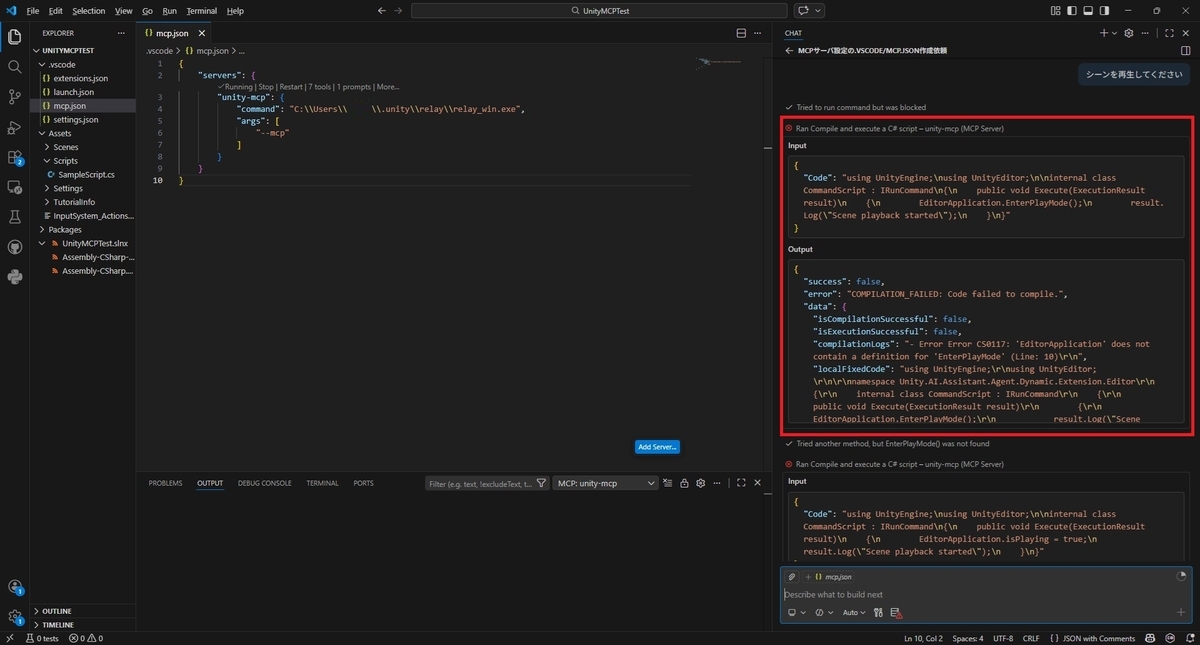Screen dimensions: 1200x645
Task: Click the chat settings gear icon
Action: coord(1128,33)
